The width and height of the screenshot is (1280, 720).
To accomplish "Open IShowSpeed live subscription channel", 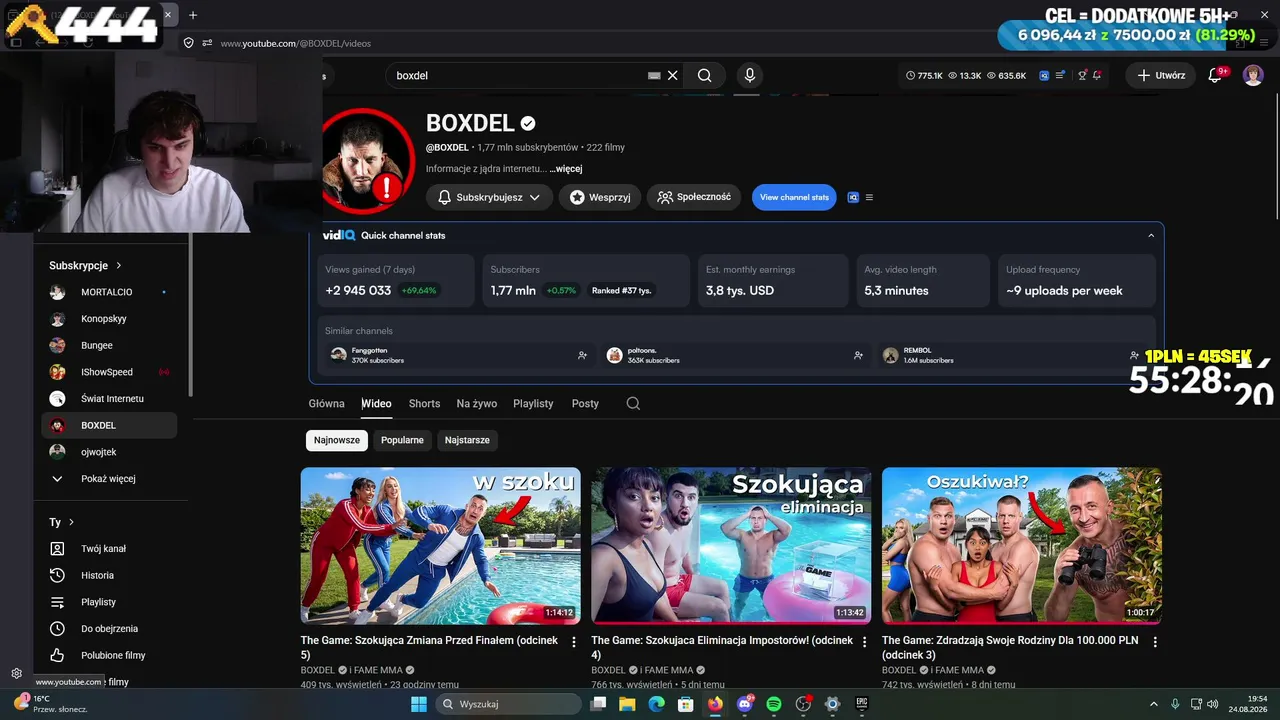I will 109,372.
